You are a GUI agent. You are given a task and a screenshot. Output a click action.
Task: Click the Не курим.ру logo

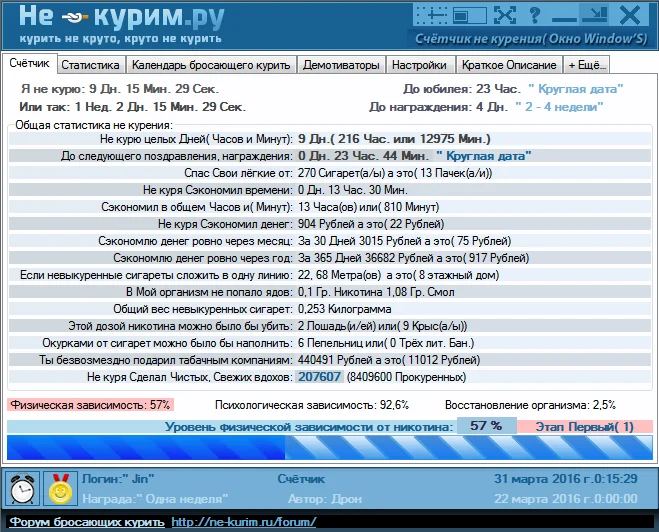point(122,18)
